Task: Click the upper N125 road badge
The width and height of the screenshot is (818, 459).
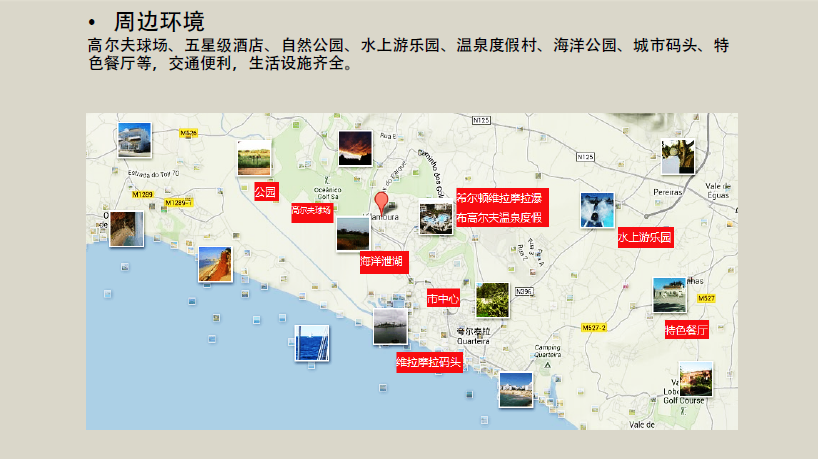Action: [x=481, y=120]
